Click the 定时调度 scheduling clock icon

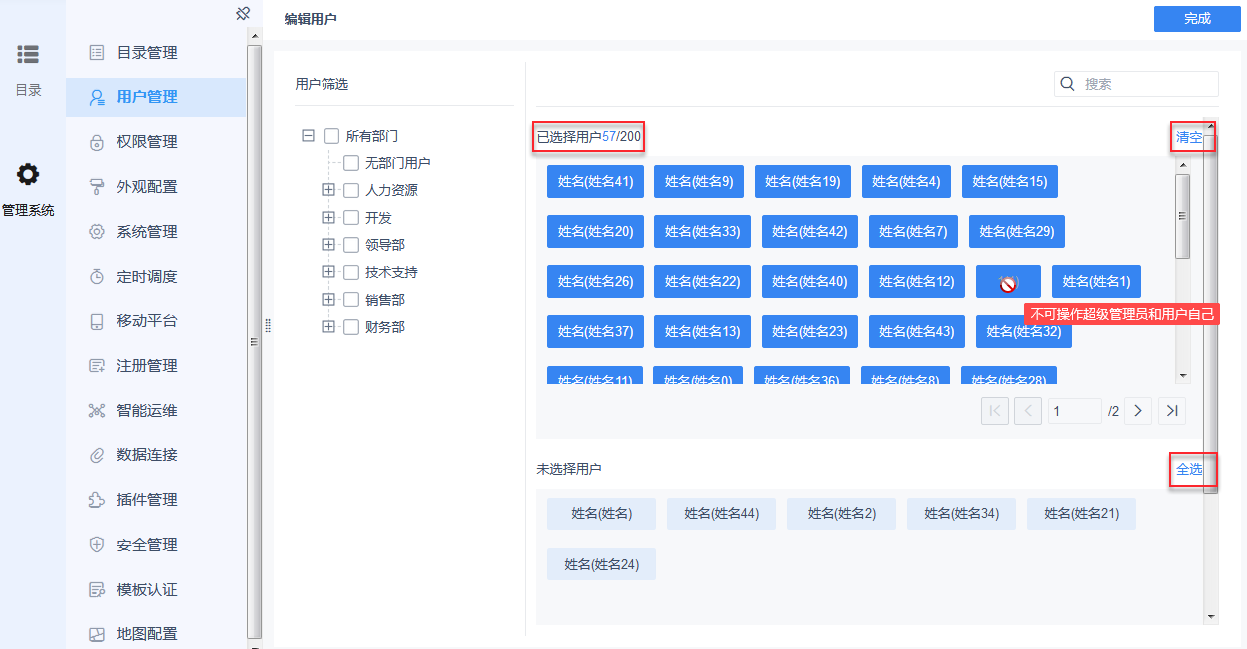coord(95,276)
